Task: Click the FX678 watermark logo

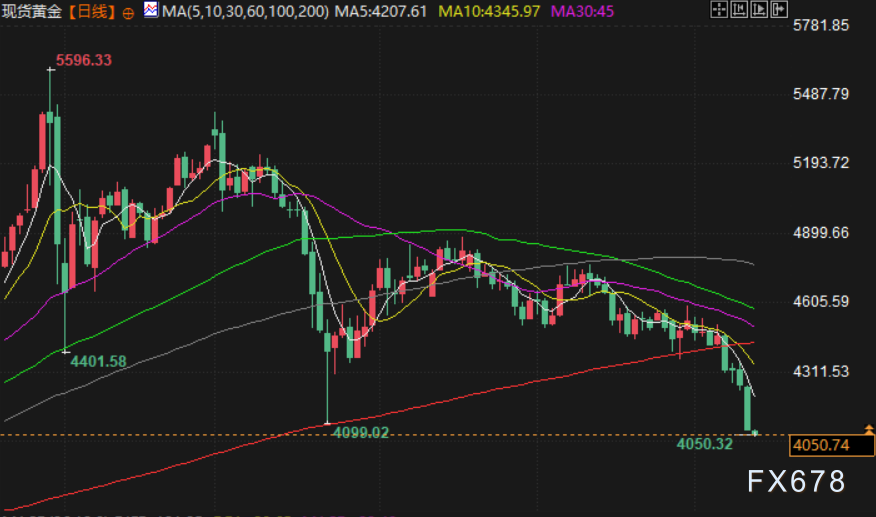Action: pos(797,481)
